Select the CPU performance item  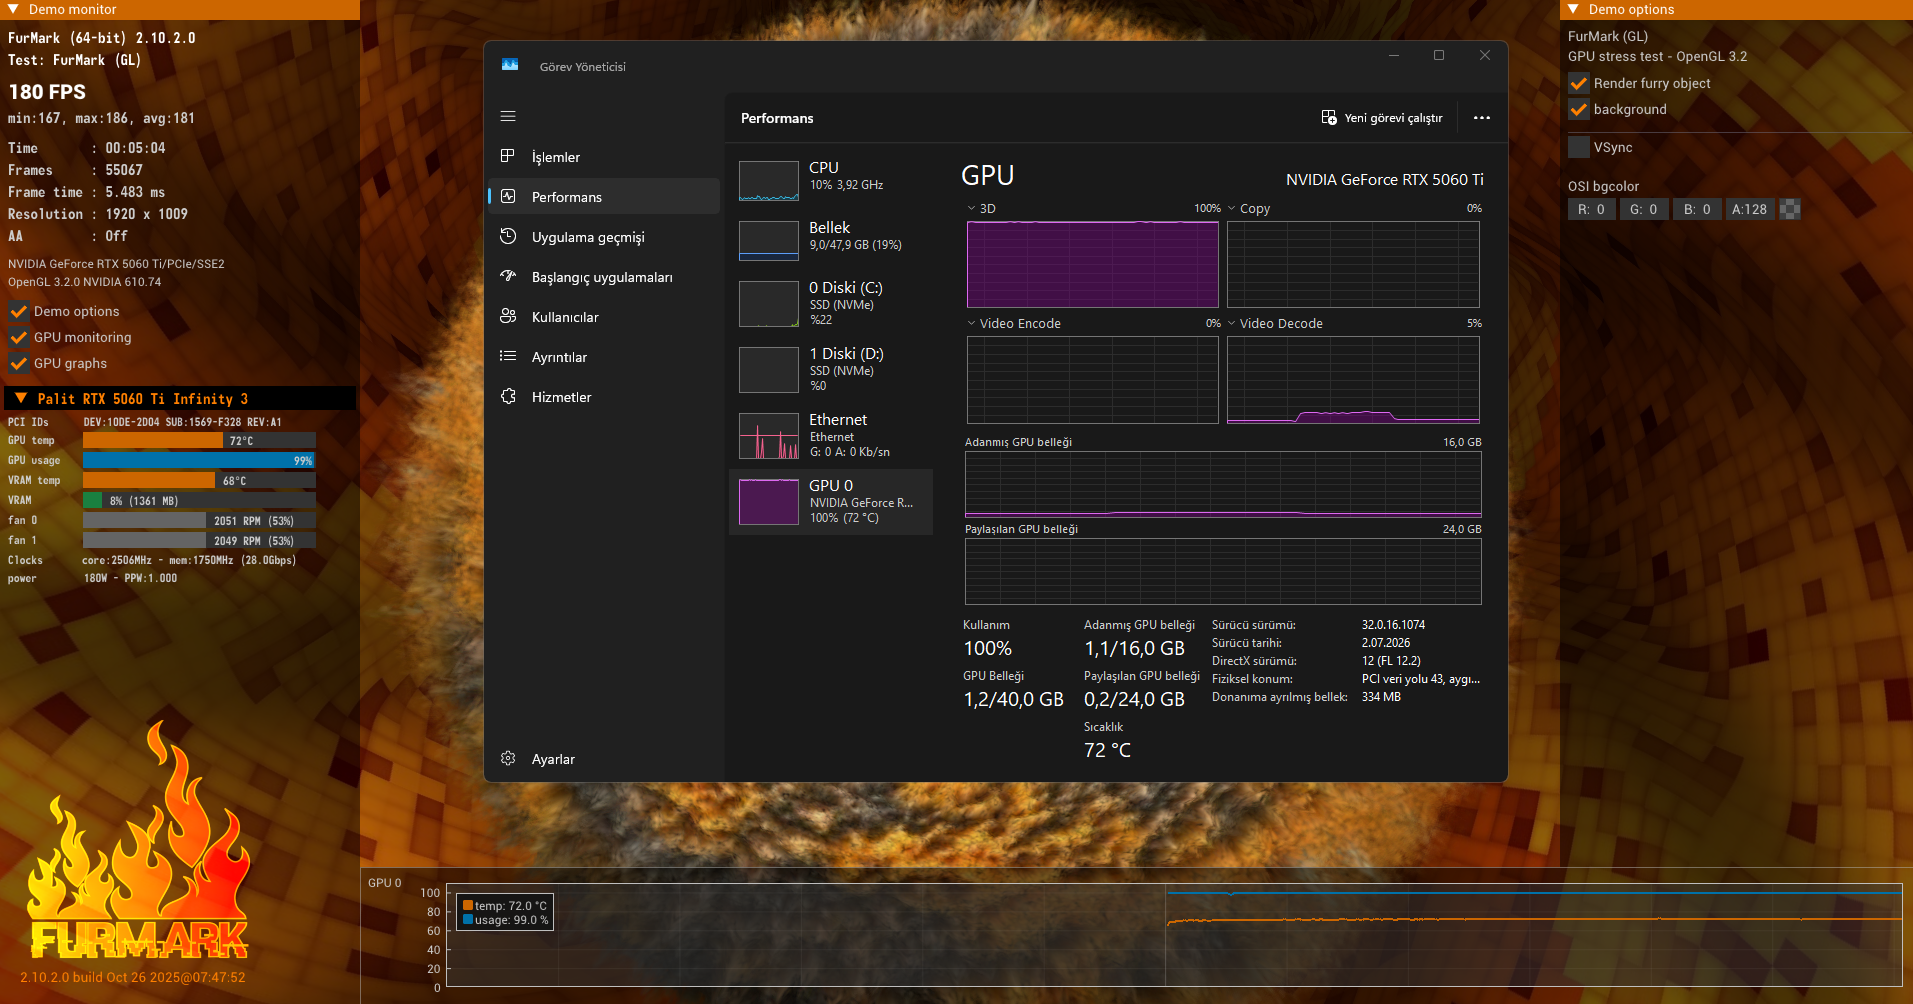pos(831,180)
